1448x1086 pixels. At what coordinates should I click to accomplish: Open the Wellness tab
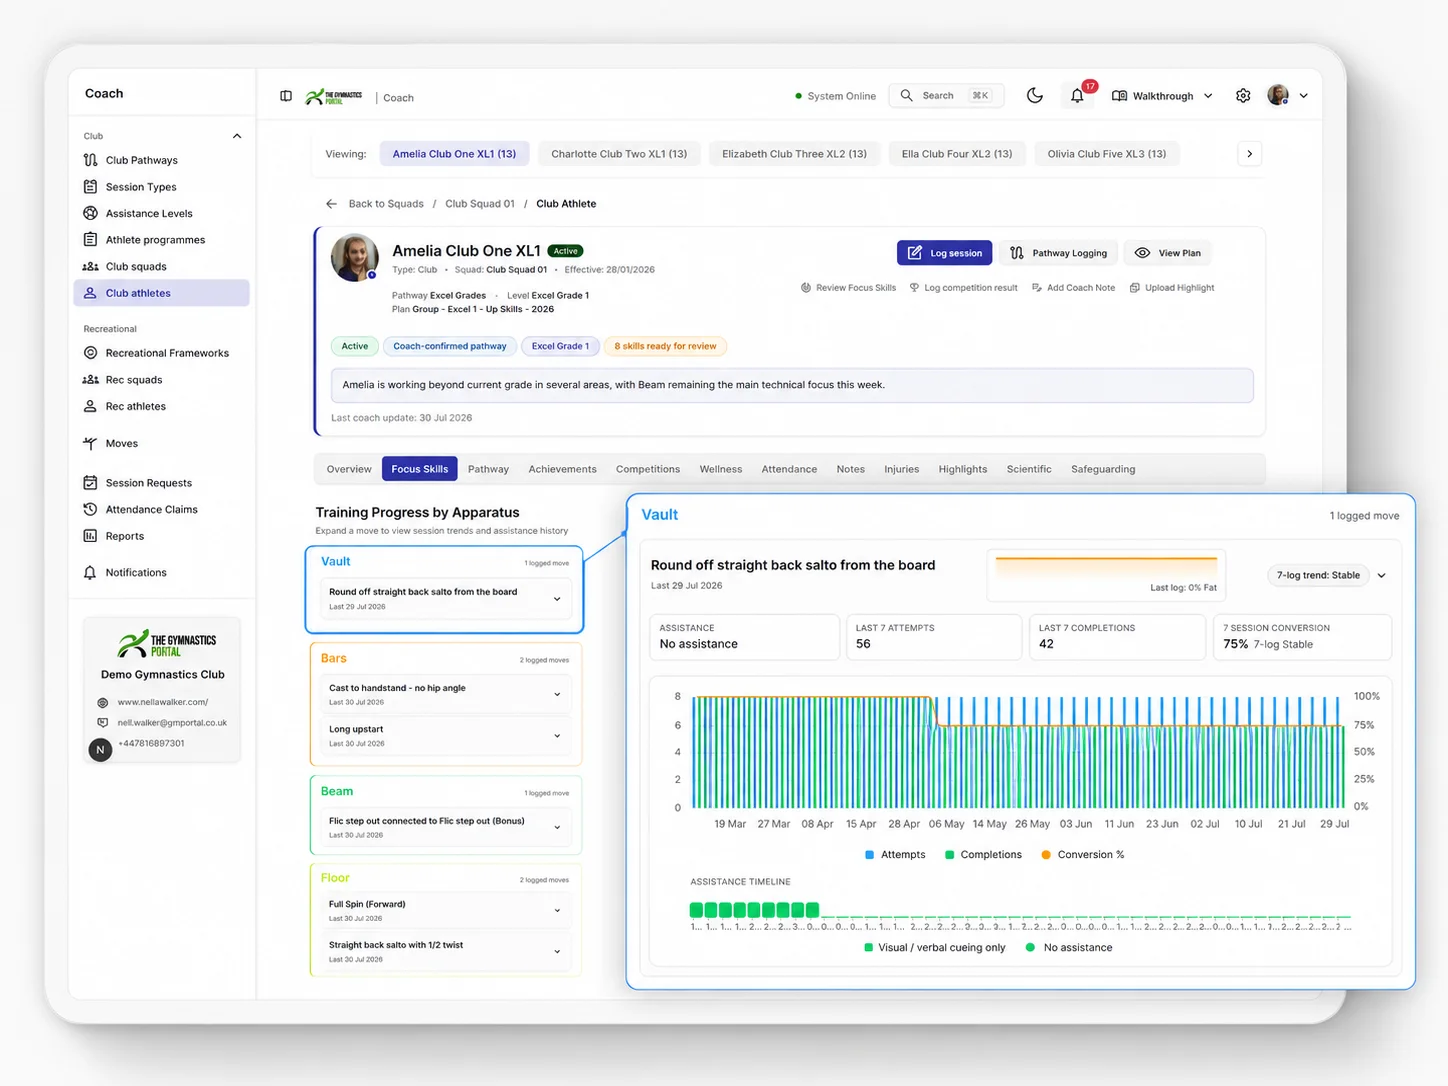(720, 469)
